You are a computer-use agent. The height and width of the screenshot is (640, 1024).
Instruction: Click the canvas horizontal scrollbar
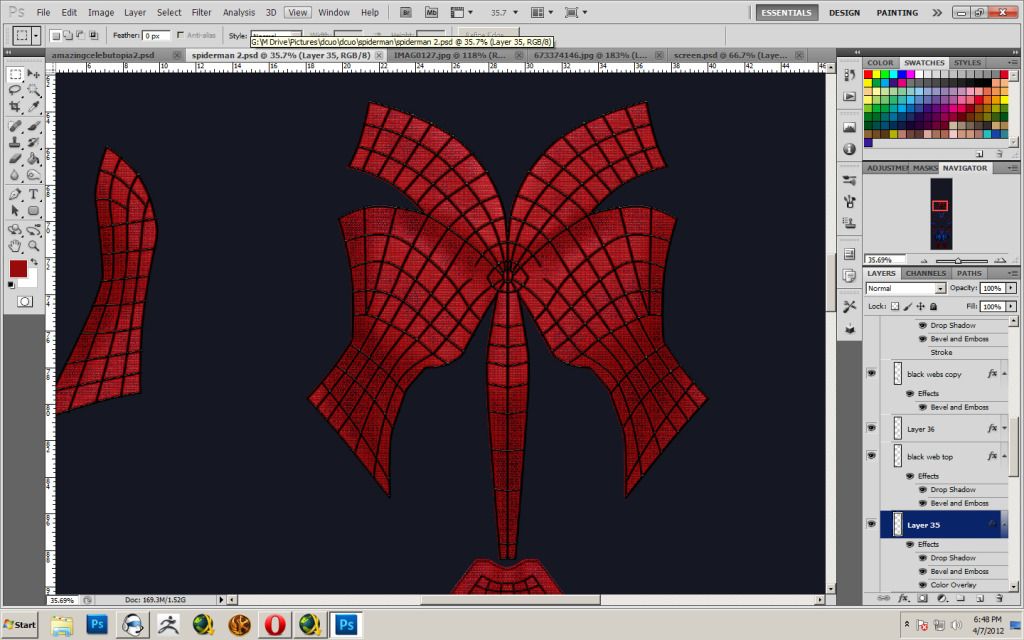(510, 600)
